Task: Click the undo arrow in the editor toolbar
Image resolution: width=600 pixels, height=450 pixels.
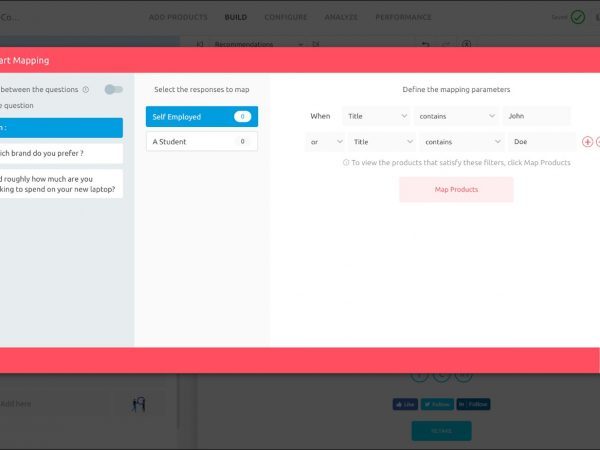Action: click(427, 45)
